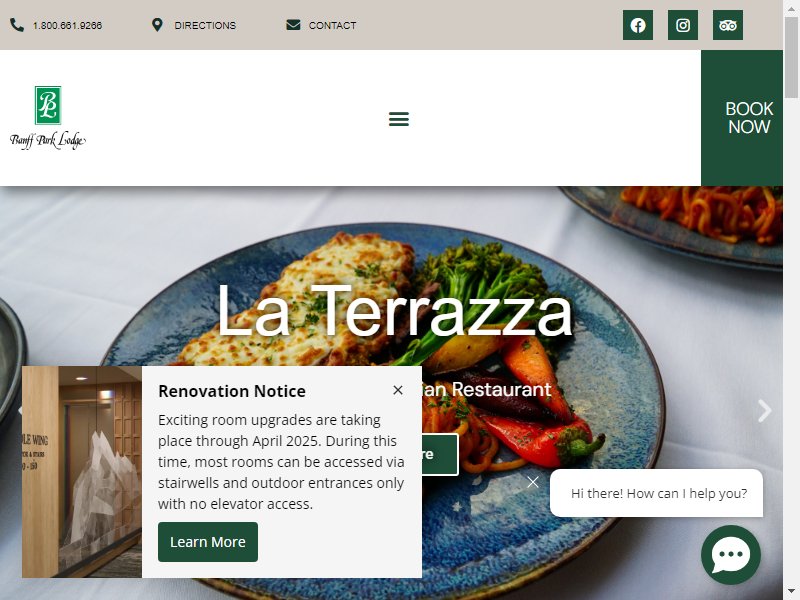Open the hamburger navigation menu
Viewport: 800px width, 600px height.
coord(398,119)
